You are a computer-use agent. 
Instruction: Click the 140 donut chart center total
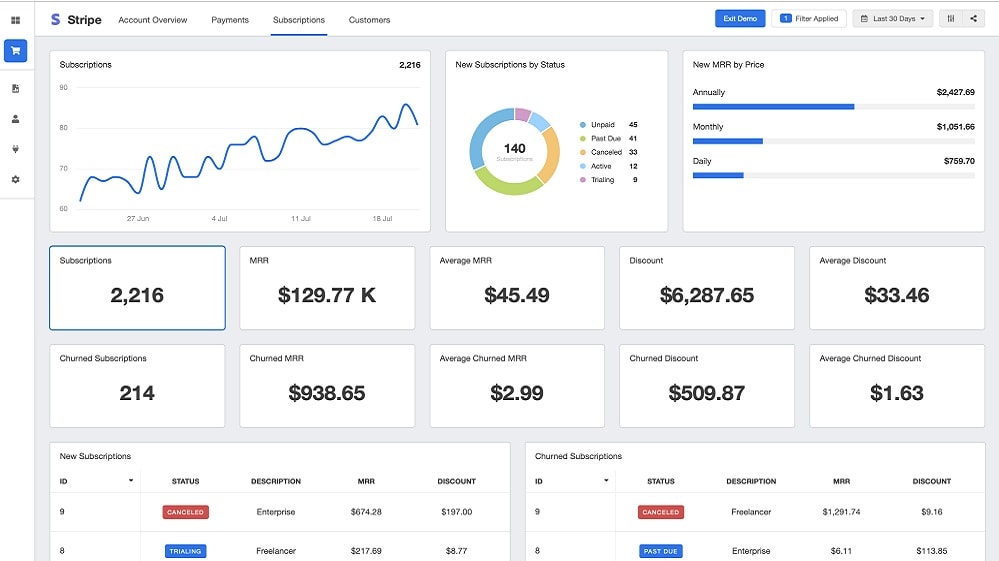[x=515, y=149]
